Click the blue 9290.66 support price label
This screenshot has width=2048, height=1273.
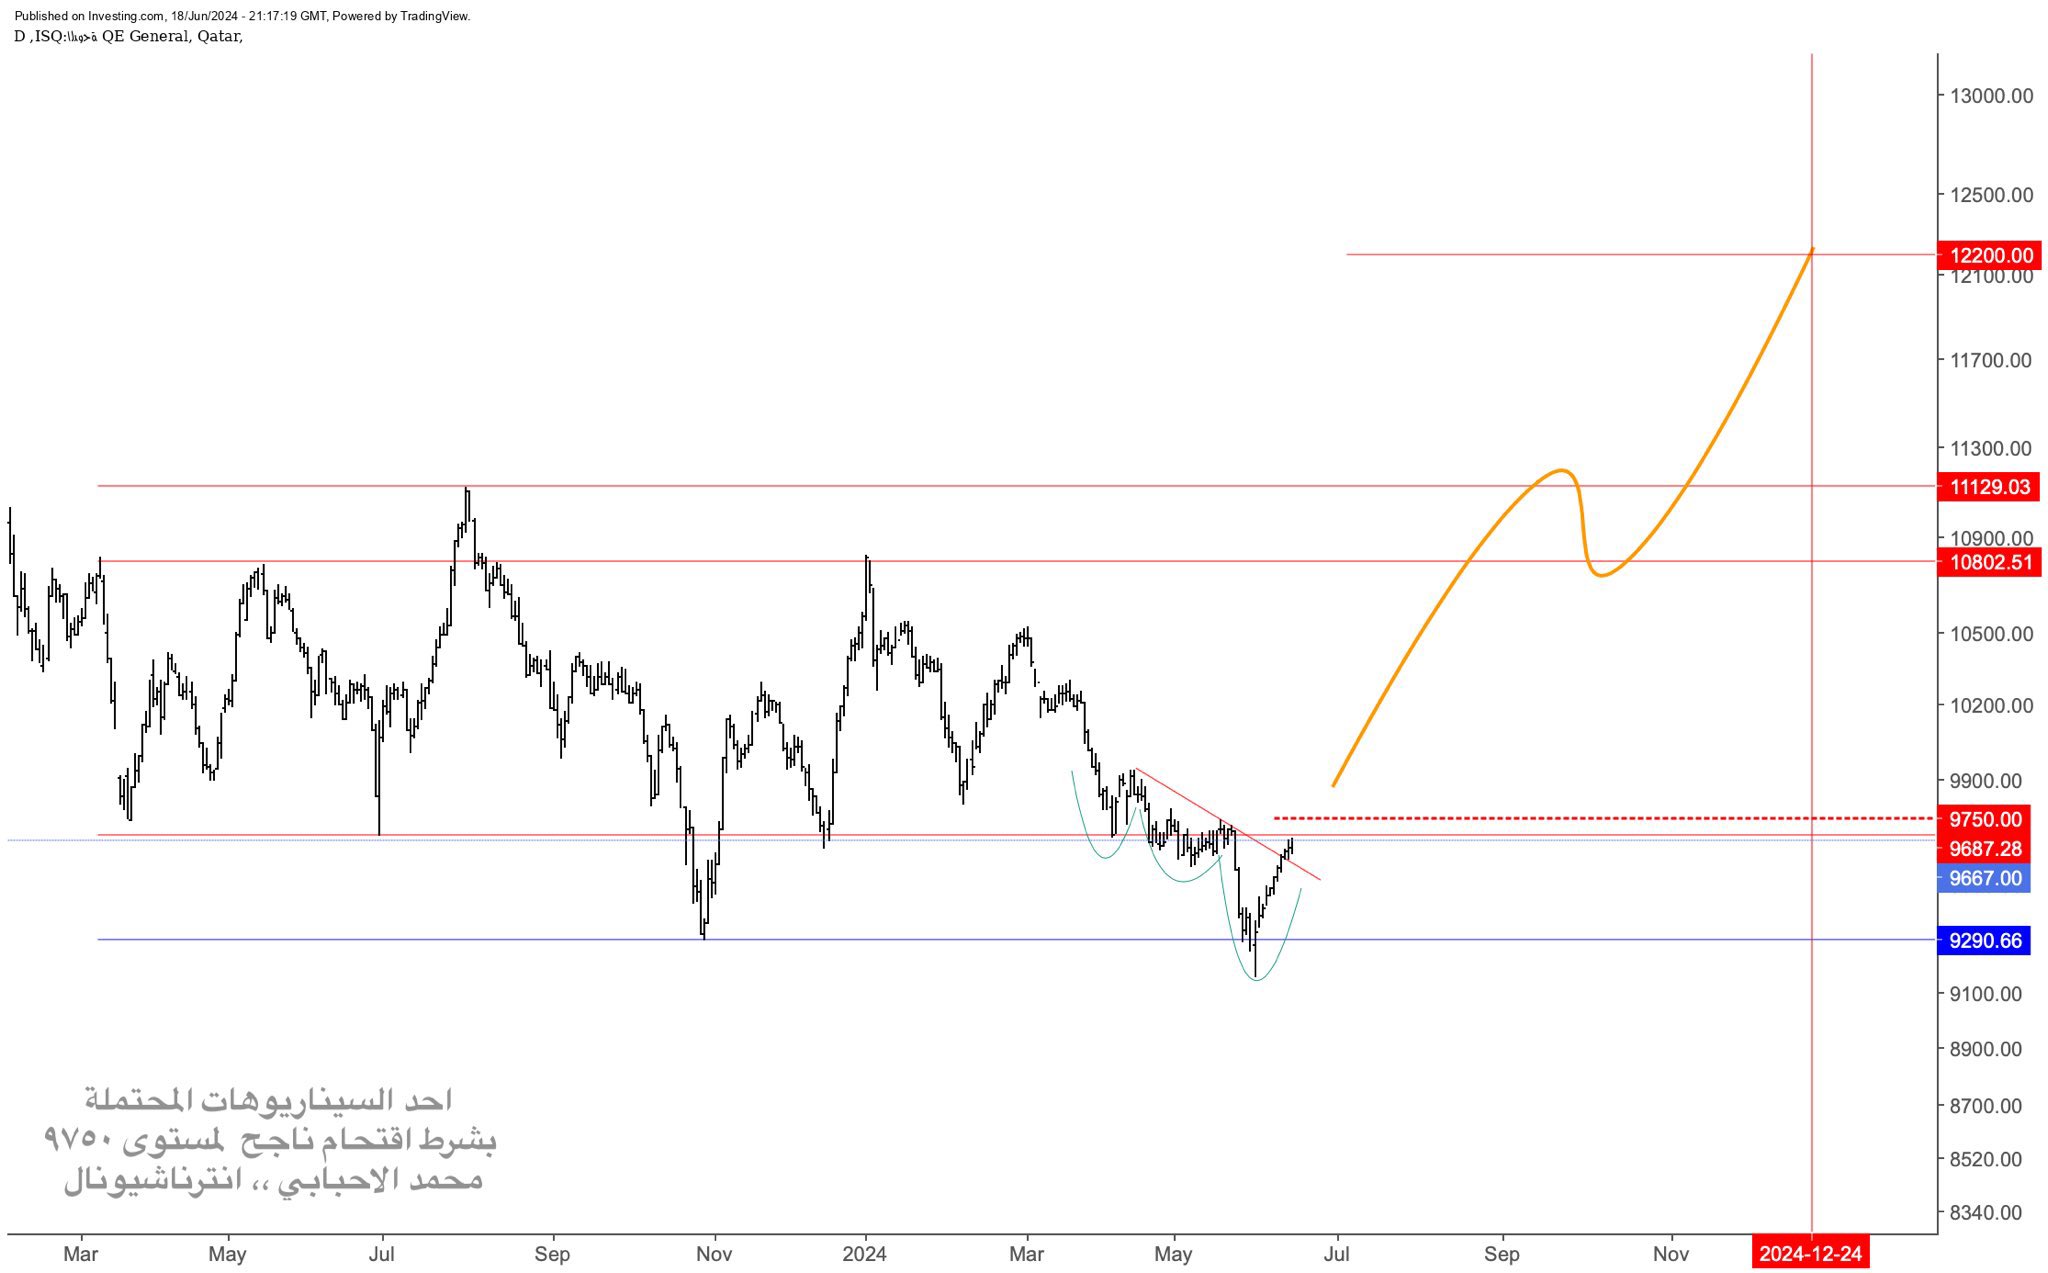(1985, 941)
